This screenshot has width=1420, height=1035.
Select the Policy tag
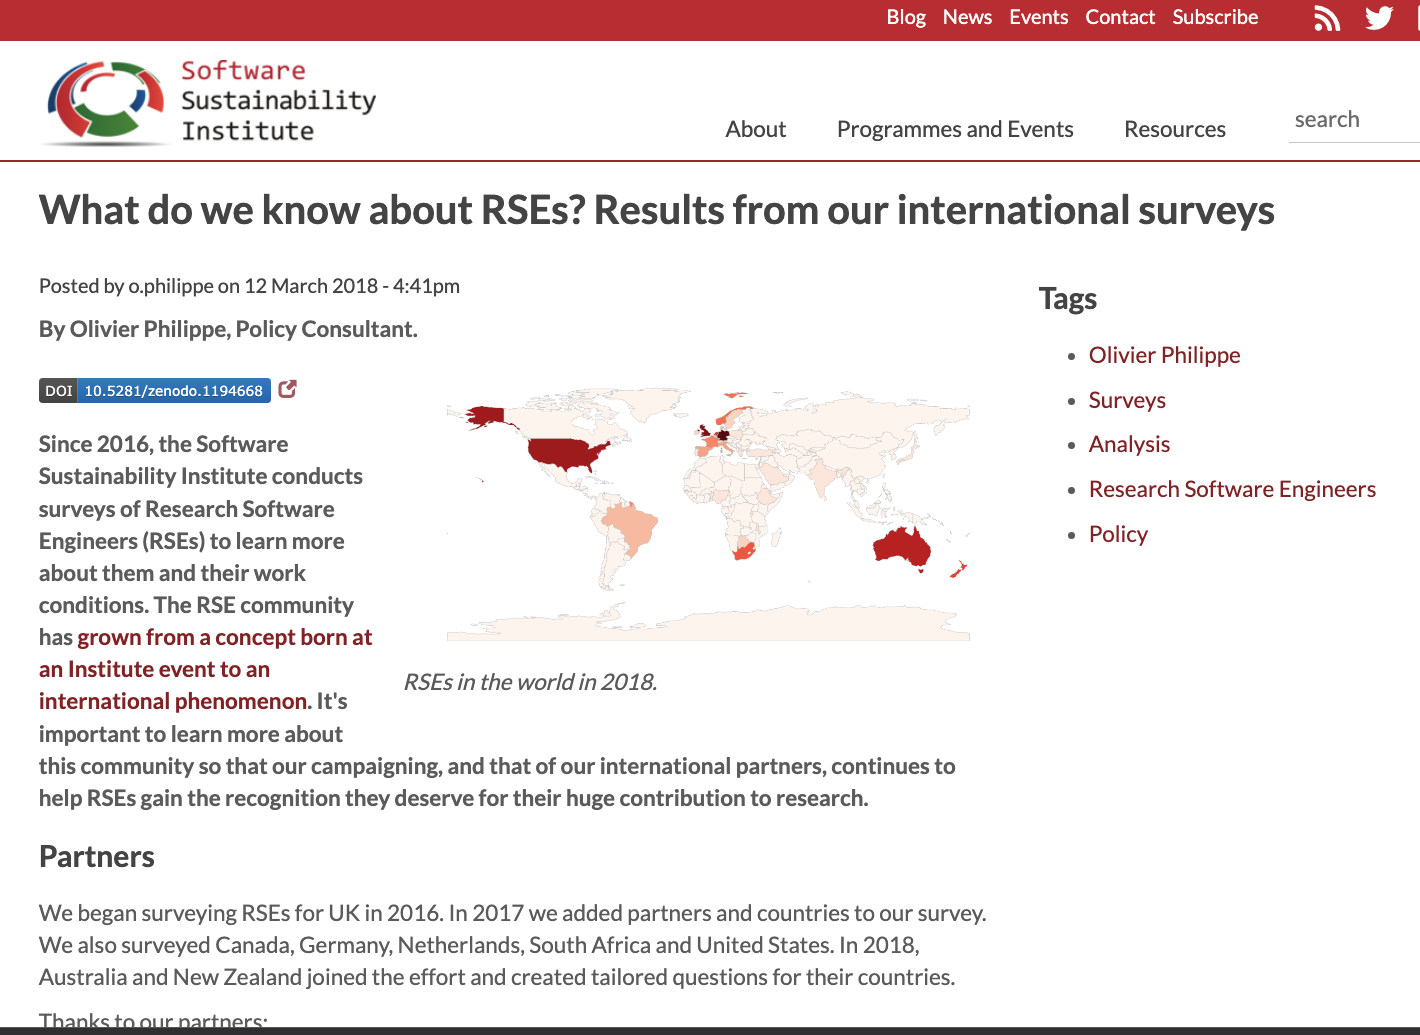[1118, 534]
